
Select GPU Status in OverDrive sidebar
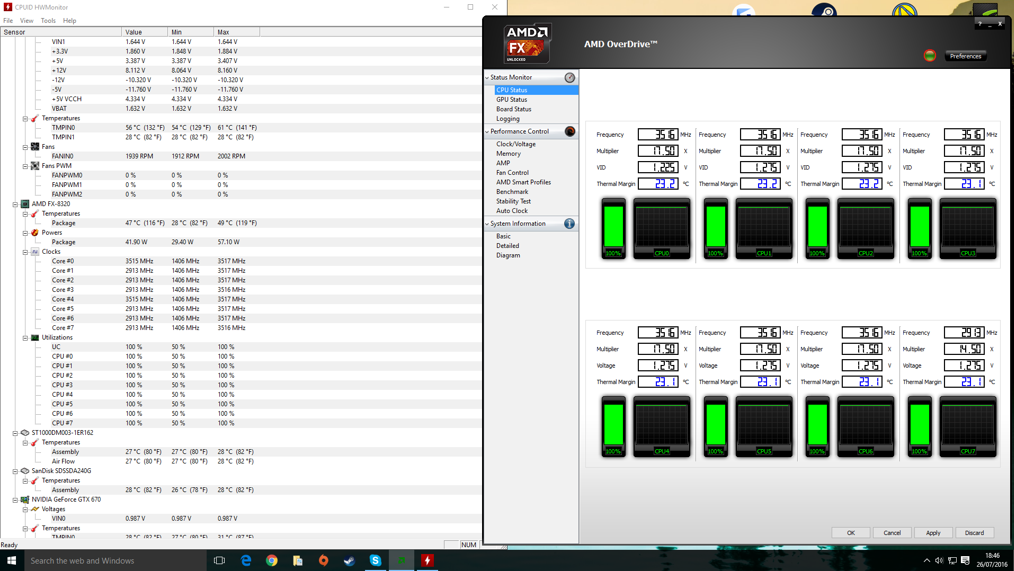(512, 100)
